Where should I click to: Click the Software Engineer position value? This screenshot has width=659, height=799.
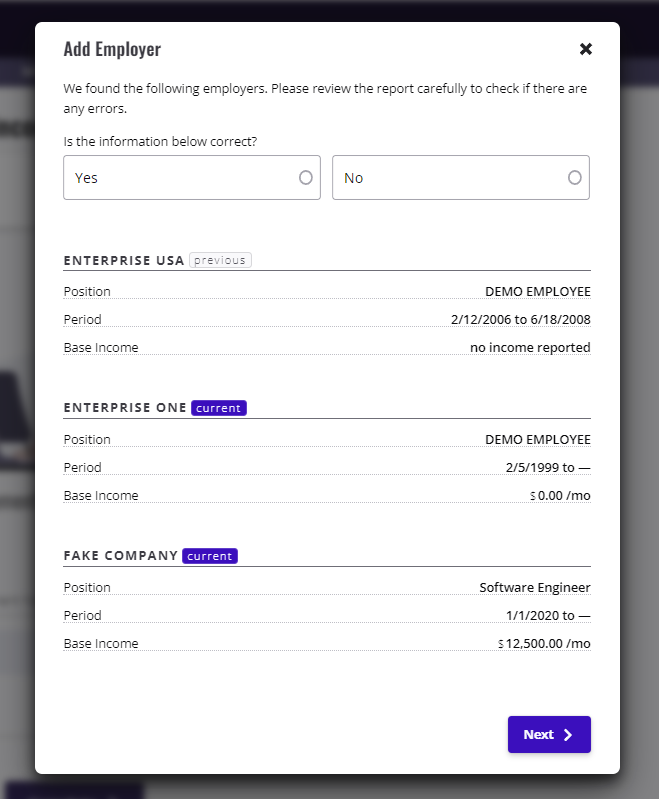point(535,588)
